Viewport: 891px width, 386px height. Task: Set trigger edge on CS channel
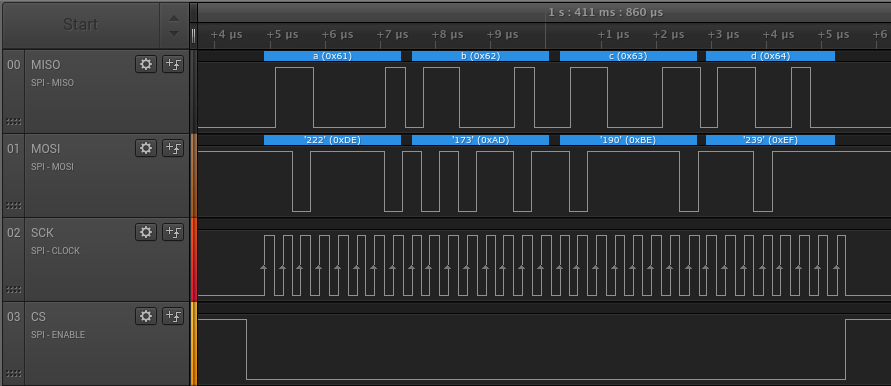(173, 316)
